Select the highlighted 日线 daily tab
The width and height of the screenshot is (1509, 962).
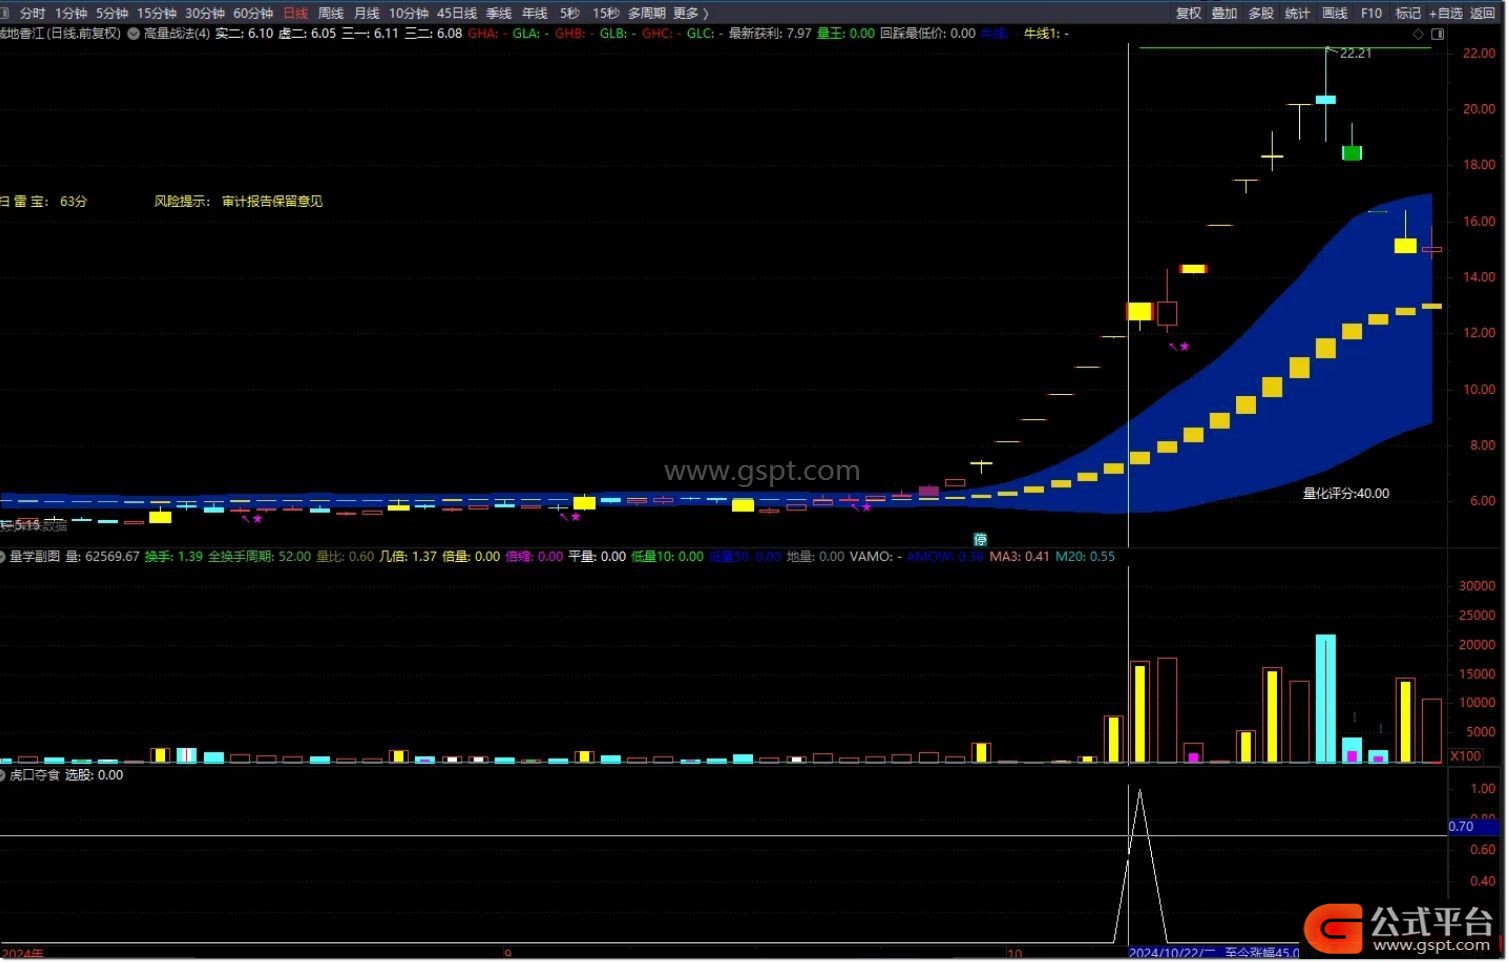[x=295, y=13]
